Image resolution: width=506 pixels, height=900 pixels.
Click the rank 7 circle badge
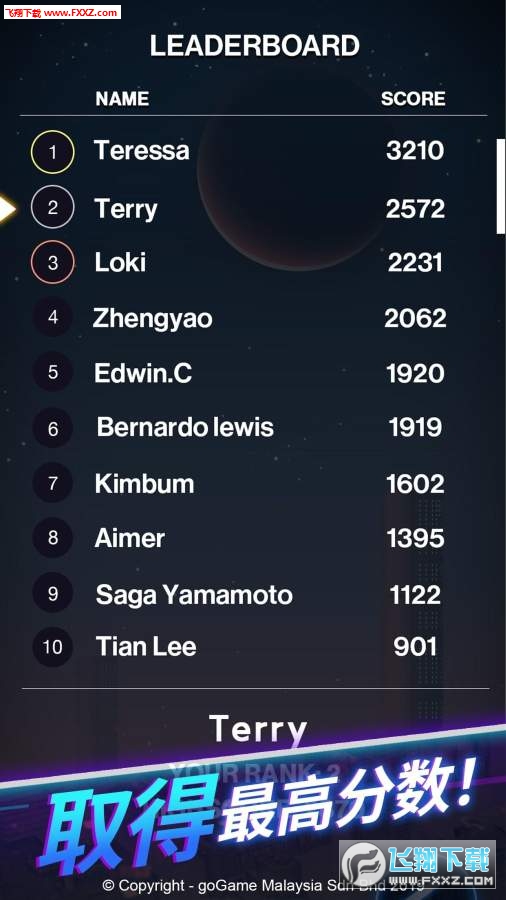pos(53,483)
